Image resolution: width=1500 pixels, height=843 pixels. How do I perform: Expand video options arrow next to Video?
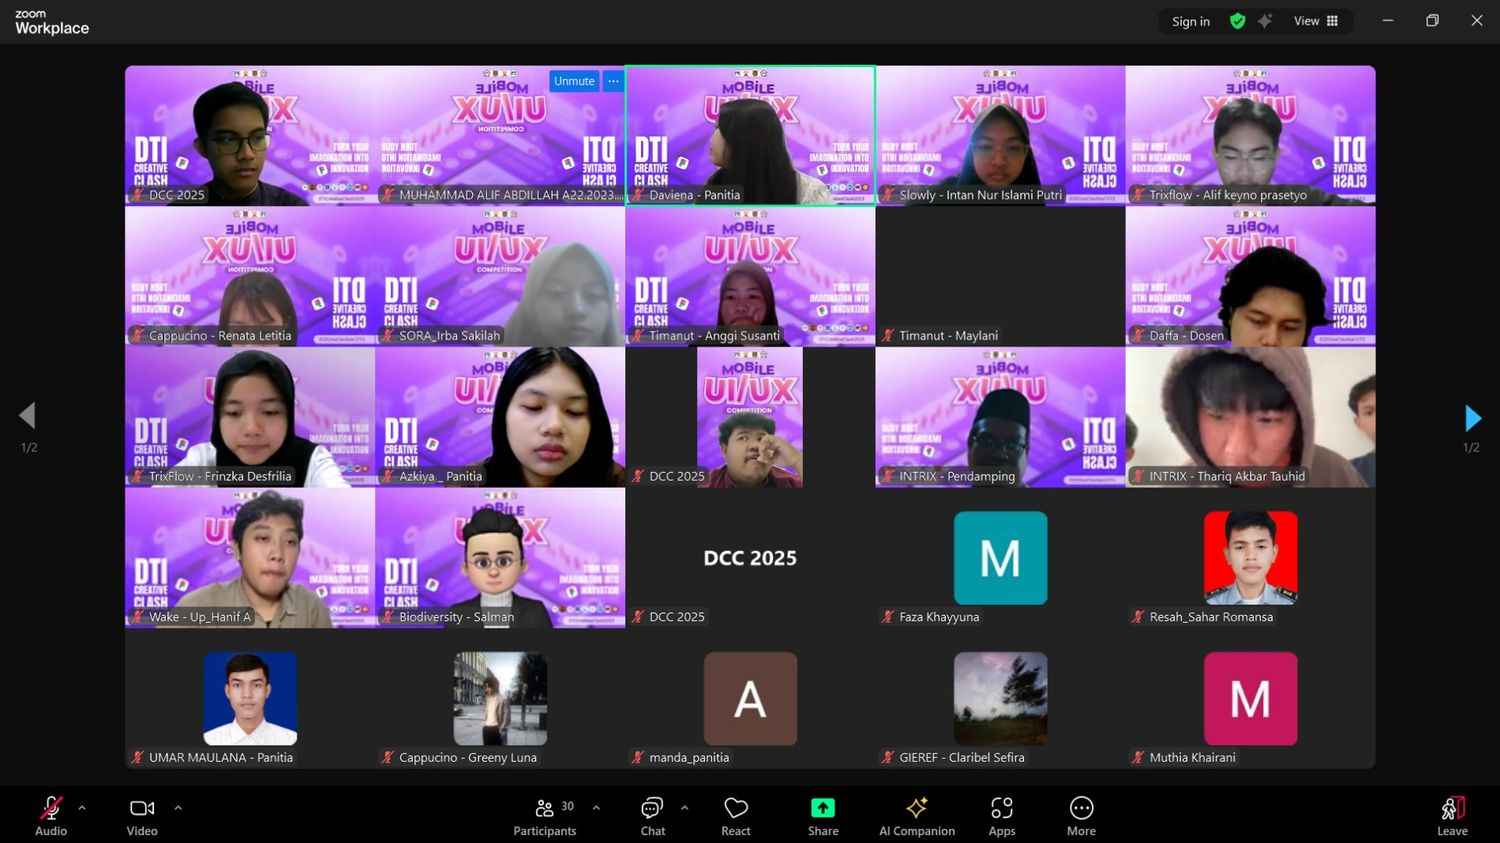[x=178, y=808]
